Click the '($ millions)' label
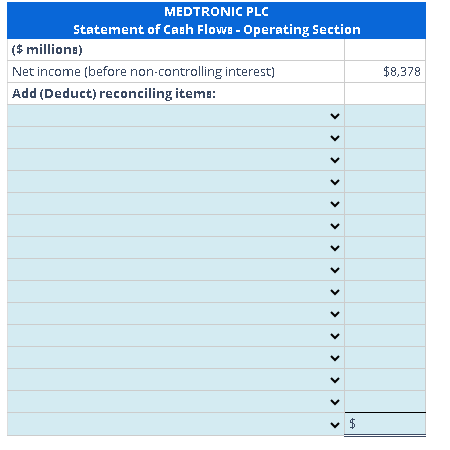 tap(47, 49)
